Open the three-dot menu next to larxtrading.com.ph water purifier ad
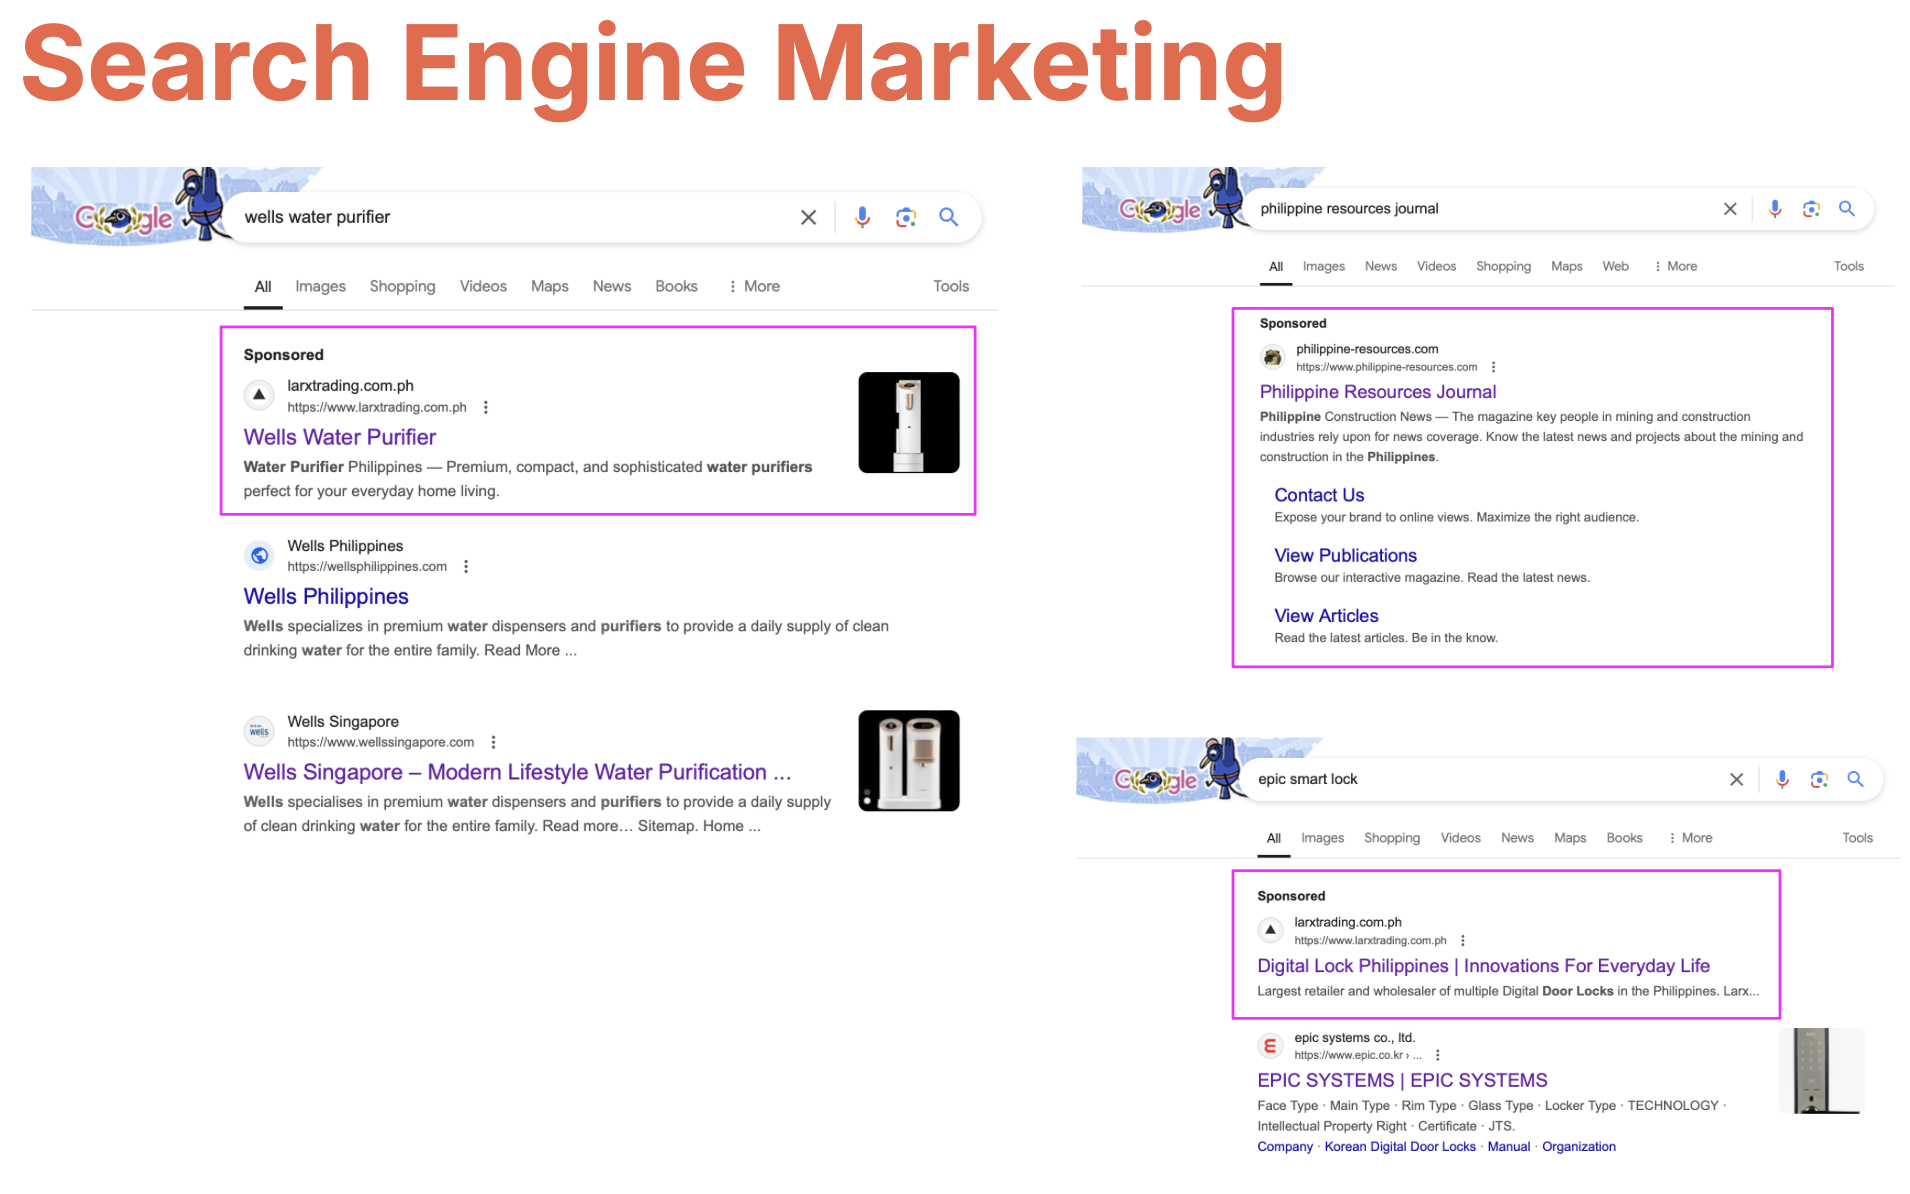The height and width of the screenshot is (1194, 1910). (x=486, y=407)
